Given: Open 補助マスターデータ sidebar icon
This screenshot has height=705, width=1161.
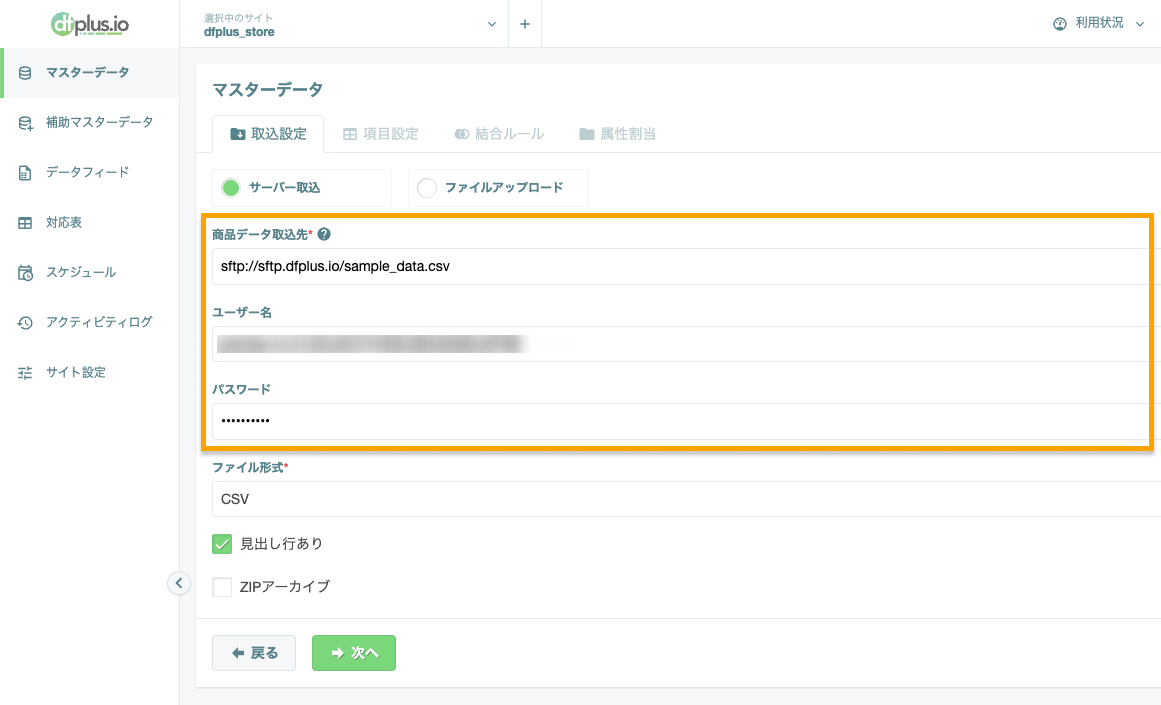Looking at the screenshot, I should tap(25, 123).
